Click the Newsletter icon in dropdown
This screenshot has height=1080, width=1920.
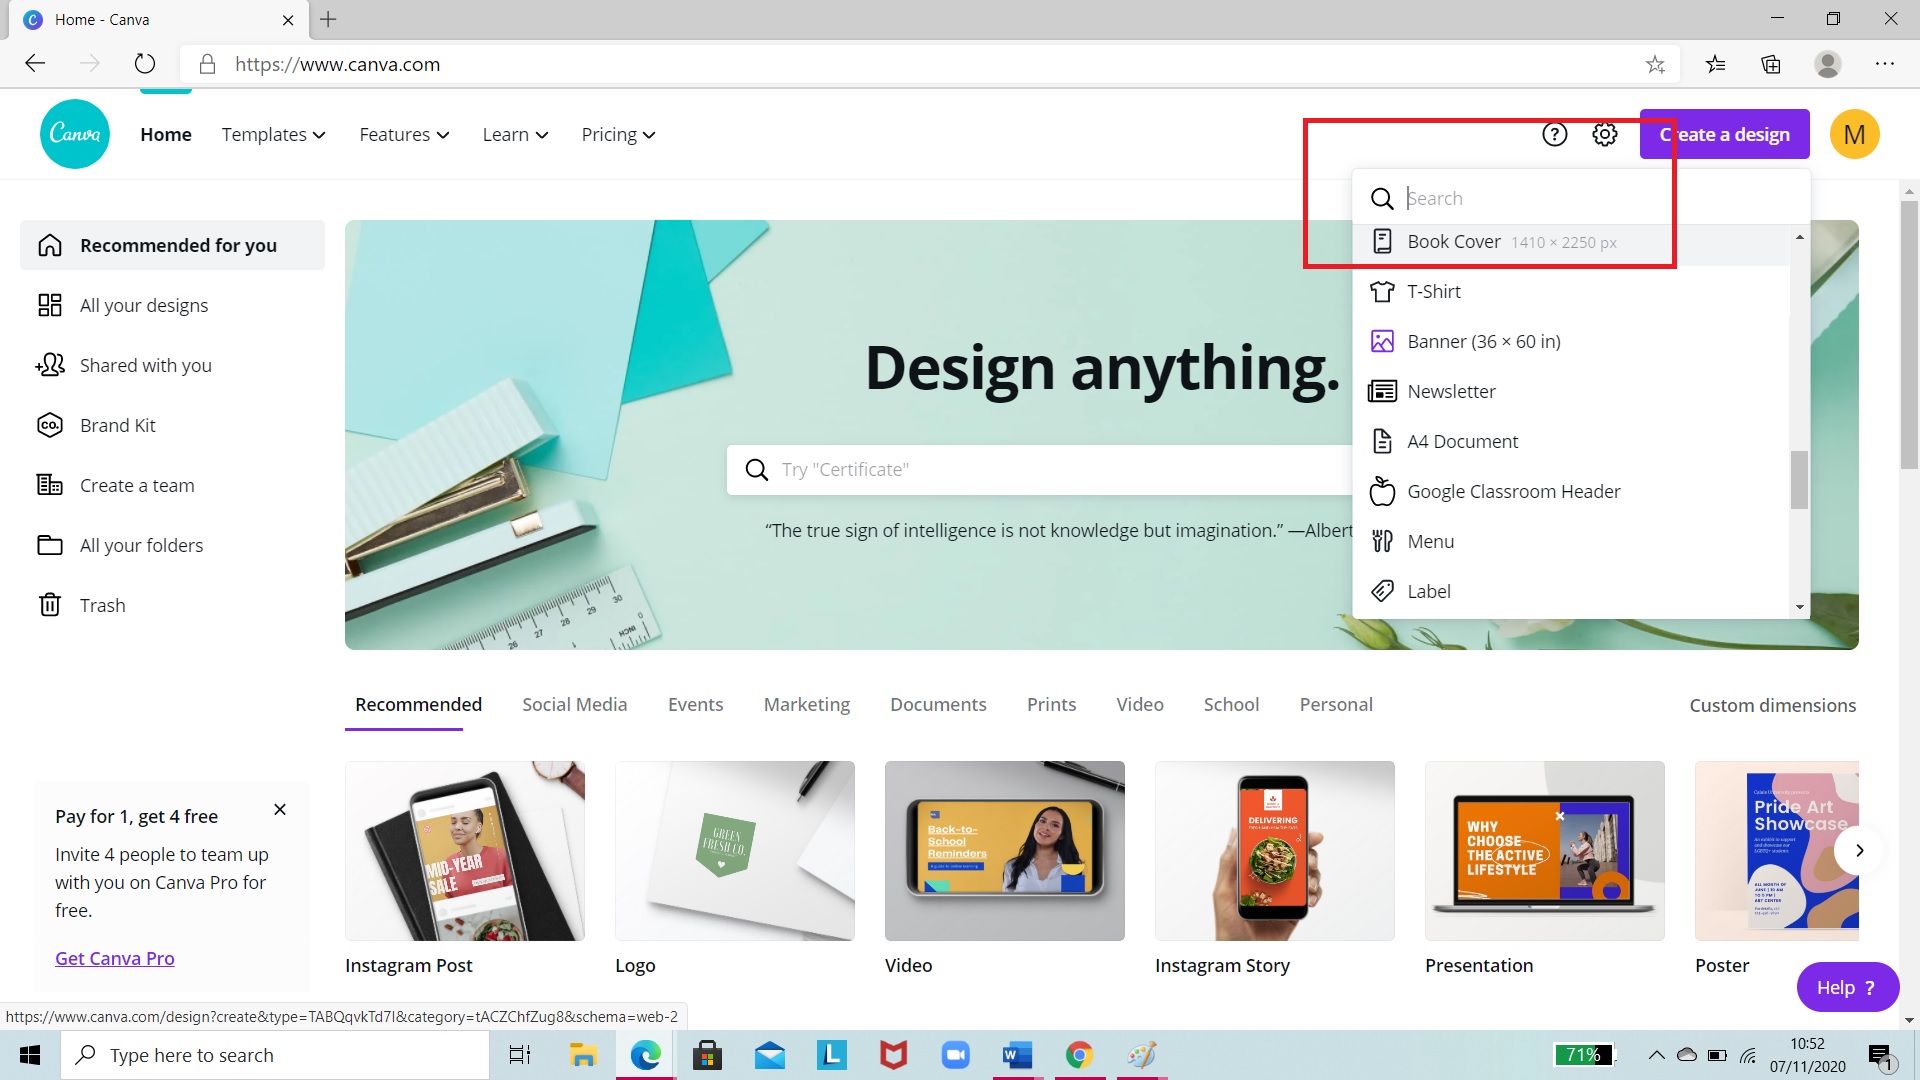click(x=1382, y=391)
